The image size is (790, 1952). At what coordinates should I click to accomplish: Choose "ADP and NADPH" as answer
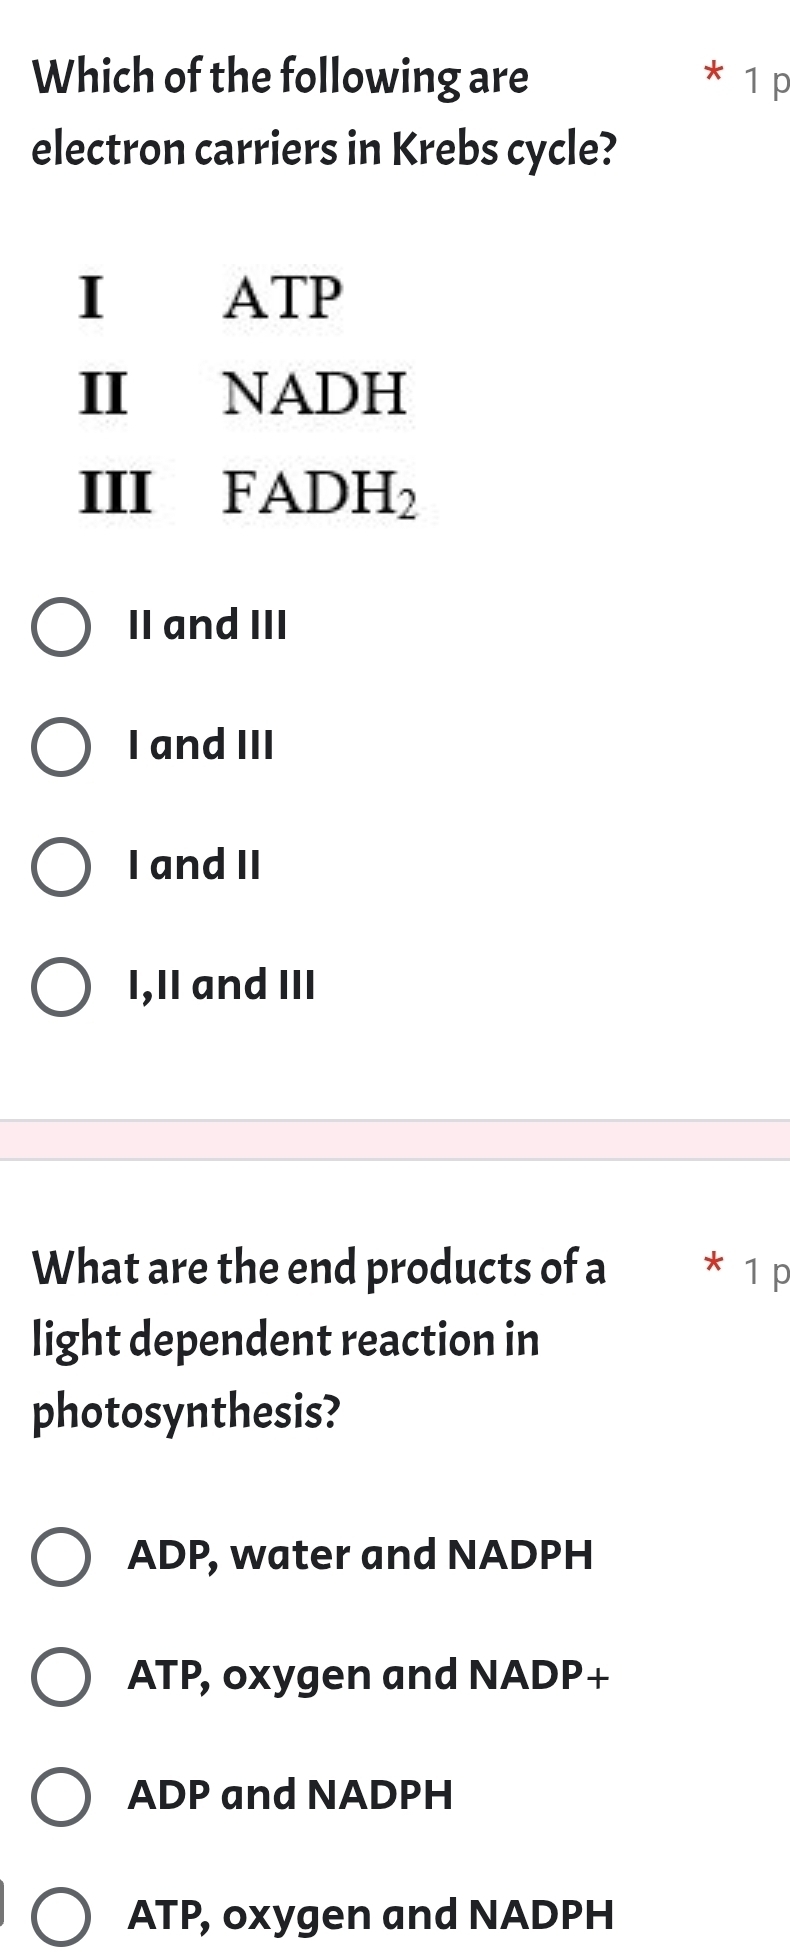pos(62,1795)
